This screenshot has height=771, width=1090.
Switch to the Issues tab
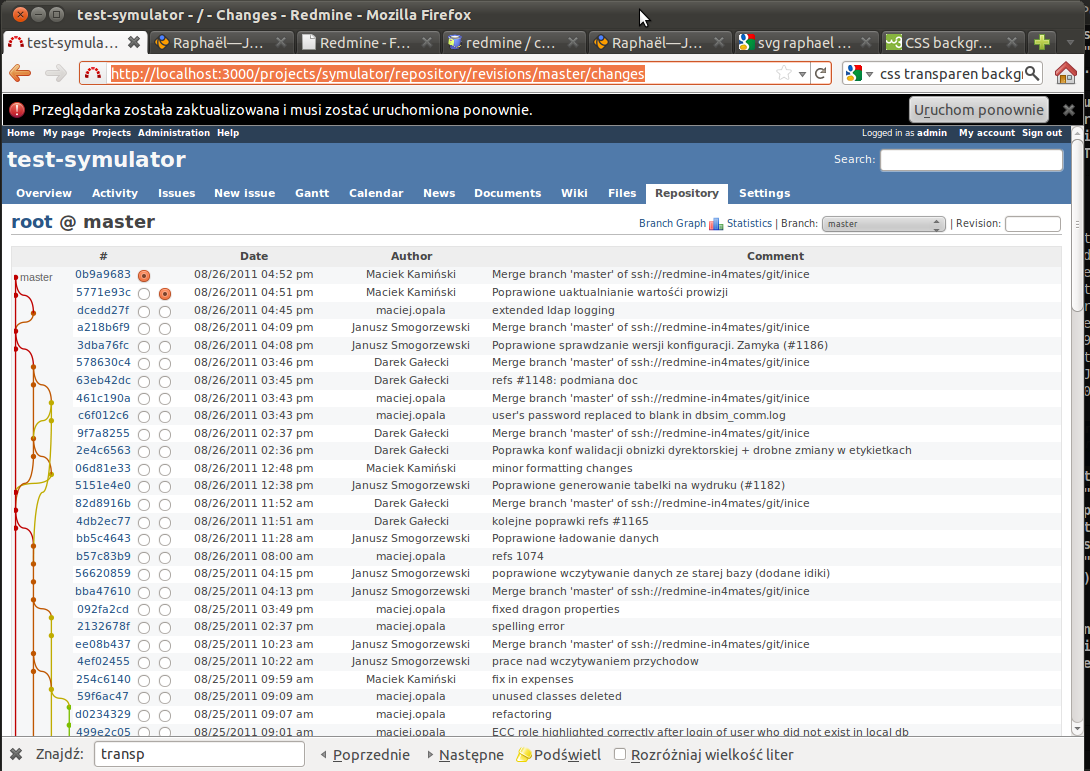[176, 193]
